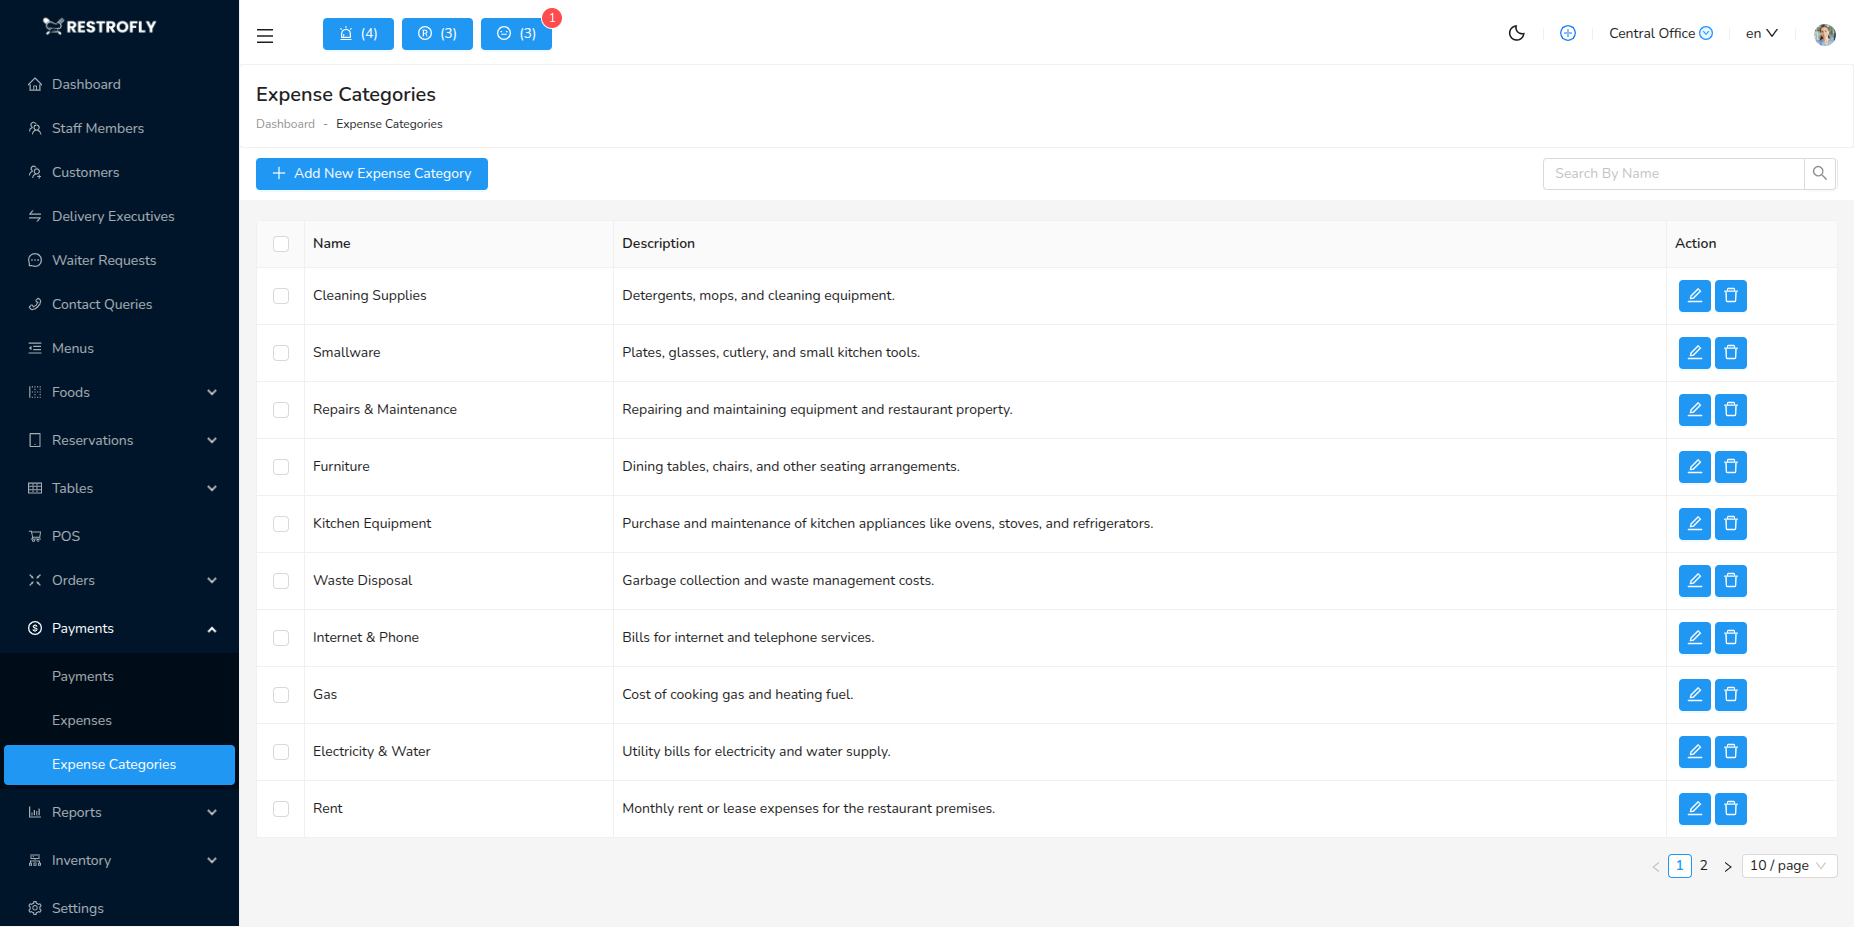Delete the Rent category using trash icon
This screenshot has height=927, width=1854.
[1730, 808]
